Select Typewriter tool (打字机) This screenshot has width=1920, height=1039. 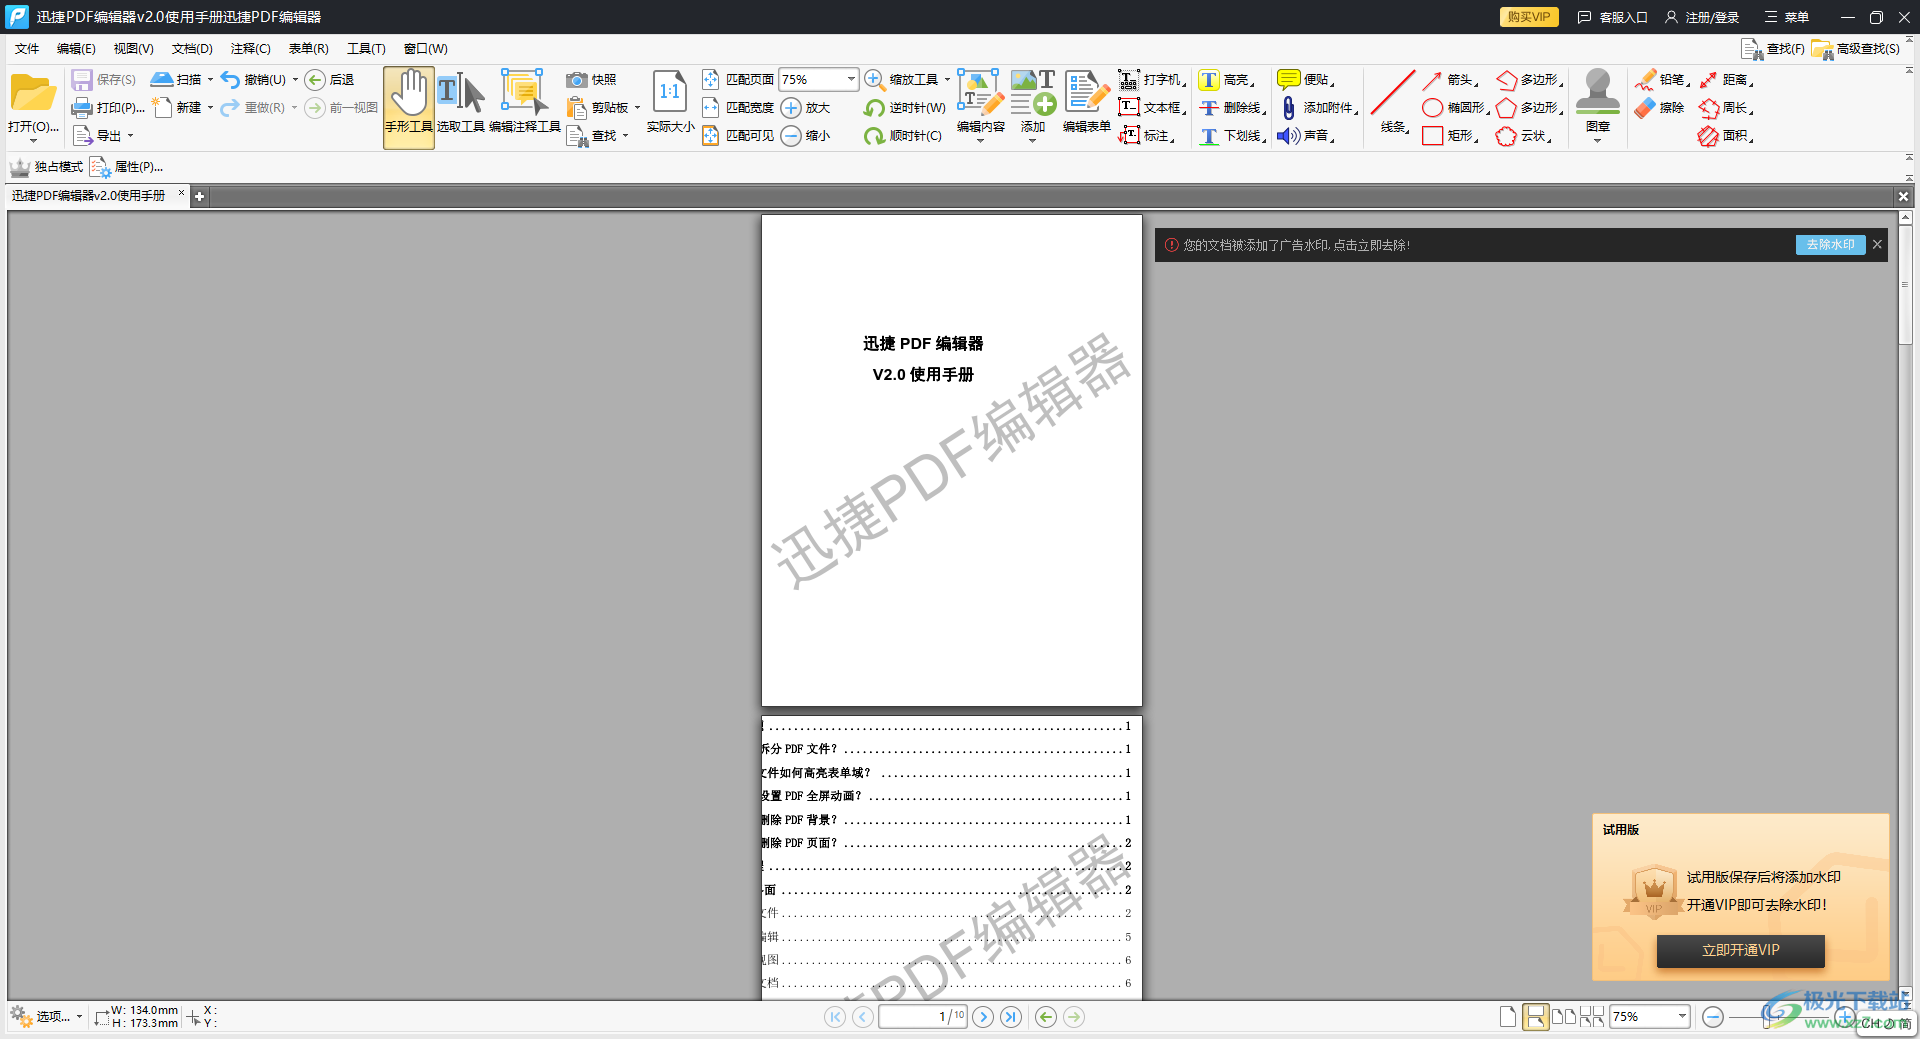coord(1150,80)
